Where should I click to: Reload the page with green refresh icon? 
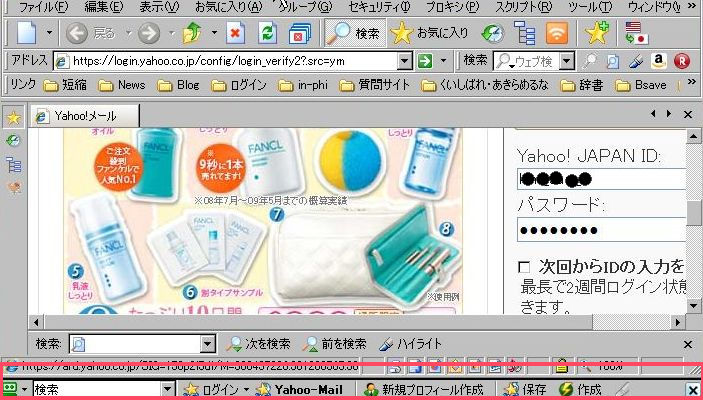(267, 33)
